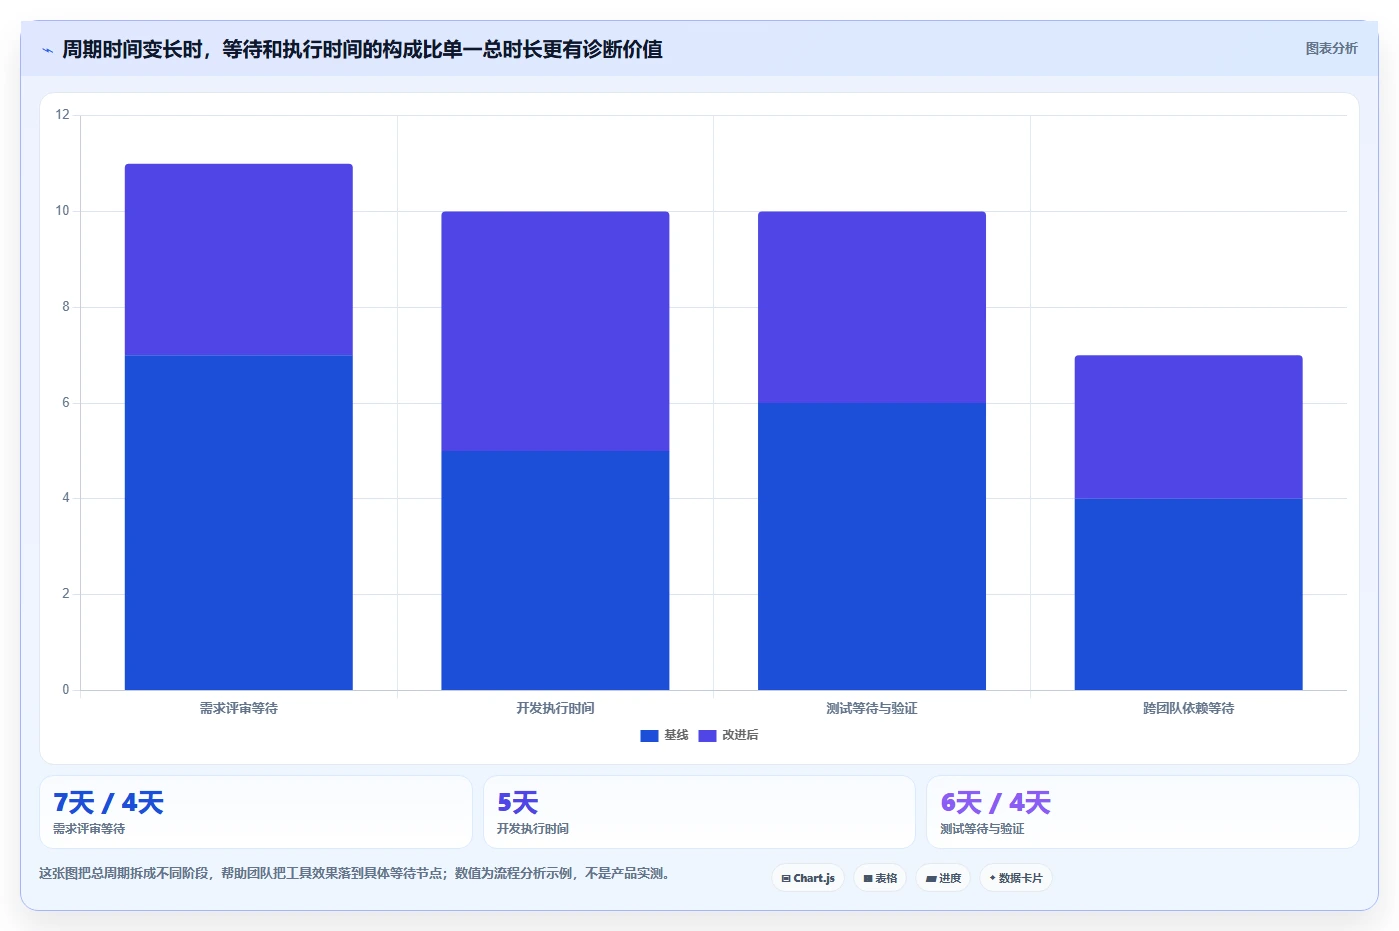Viewport: 1399px width, 931px height.
Task: Click the 改进后 bar segment for 测试等待与验证
Action: point(872,307)
